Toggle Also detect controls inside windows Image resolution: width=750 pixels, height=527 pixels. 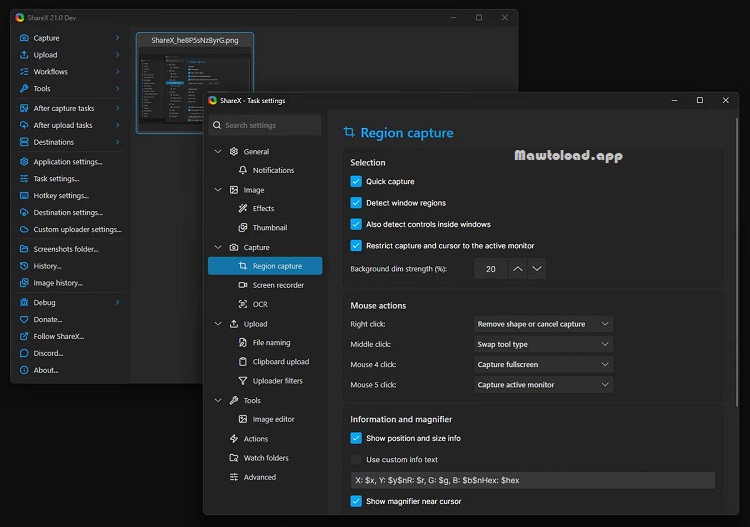[x=356, y=224]
